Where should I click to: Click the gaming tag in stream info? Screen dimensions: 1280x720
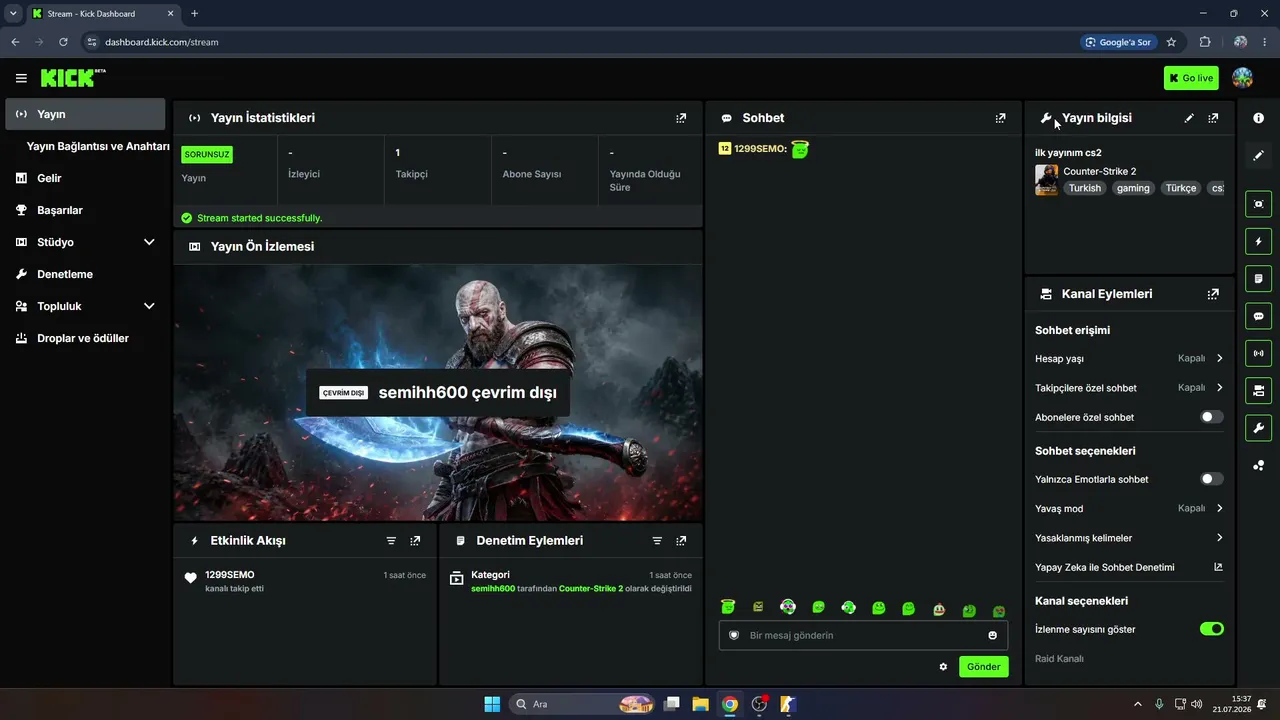tap(1133, 188)
